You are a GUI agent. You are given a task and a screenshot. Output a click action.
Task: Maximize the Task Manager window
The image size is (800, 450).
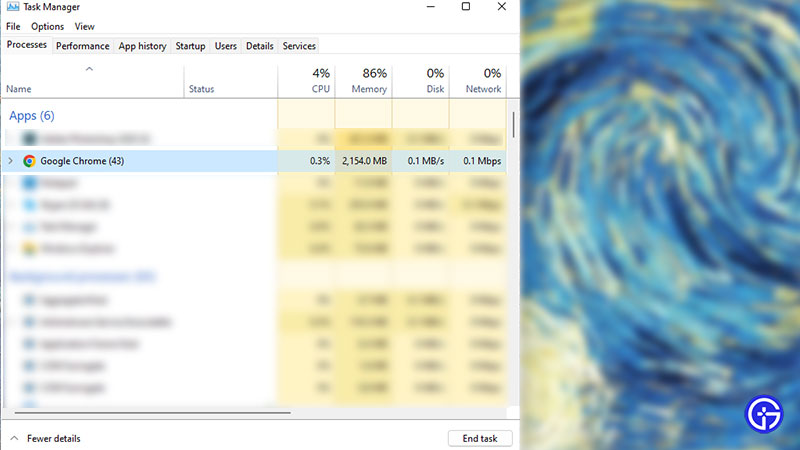(466, 7)
